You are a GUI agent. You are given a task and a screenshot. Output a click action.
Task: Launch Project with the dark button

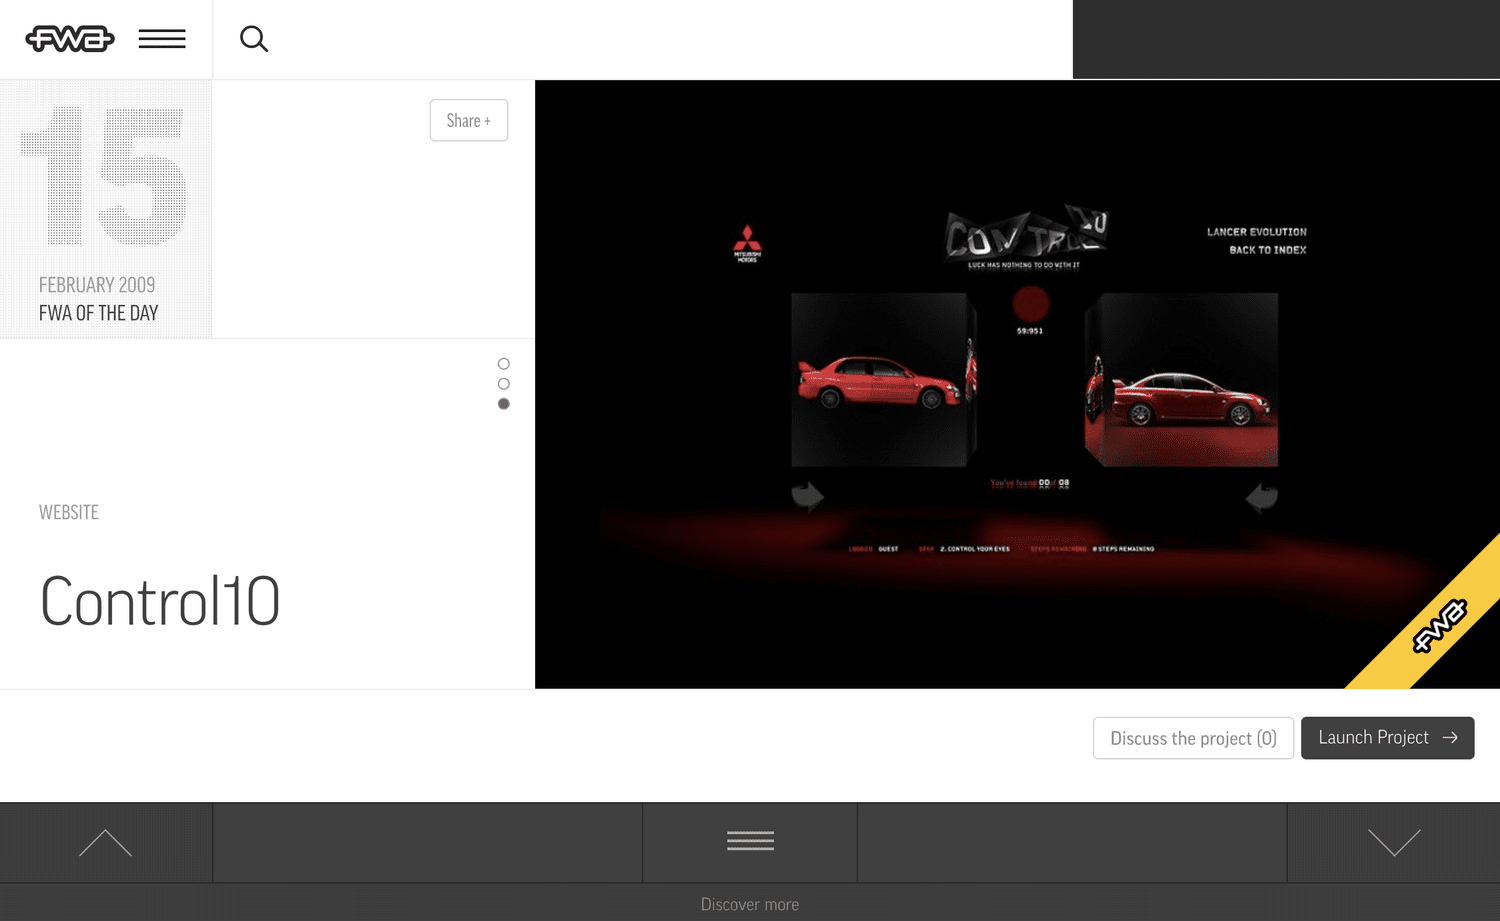1387,738
